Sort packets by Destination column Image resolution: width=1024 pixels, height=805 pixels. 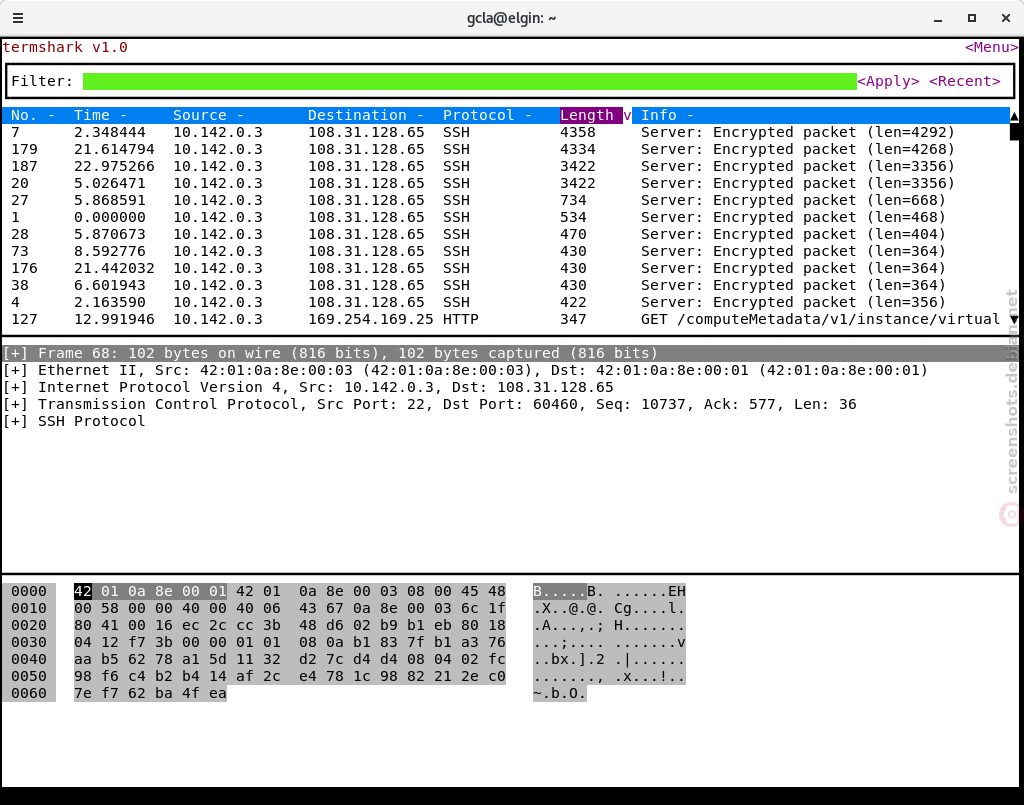point(366,116)
